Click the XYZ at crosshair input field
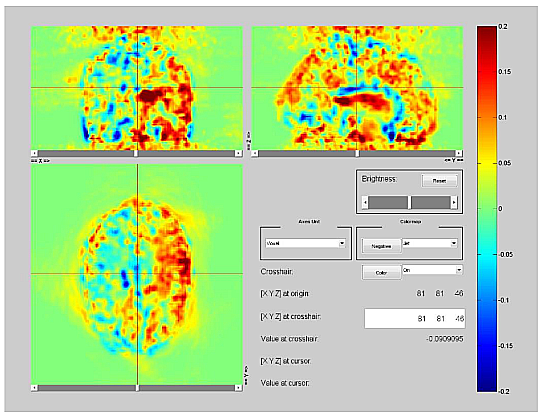The width and height of the screenshot is (544, 419). click(415, 318)
